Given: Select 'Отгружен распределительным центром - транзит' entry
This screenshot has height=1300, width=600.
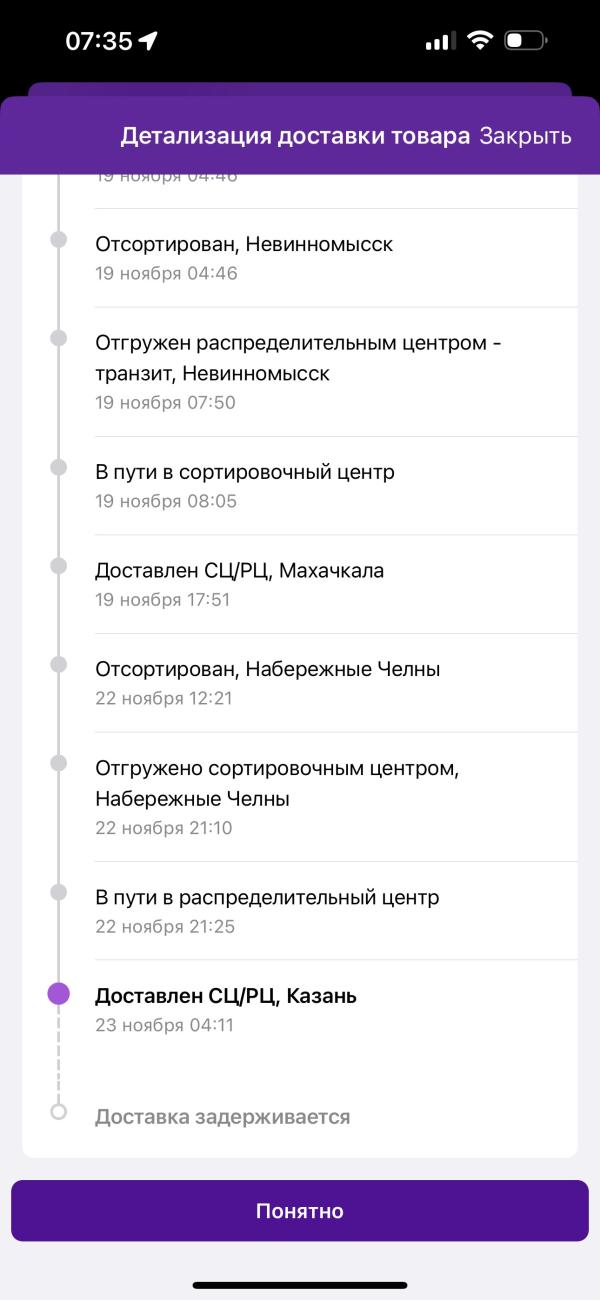Looking at the screenshot, I should 336,372.
